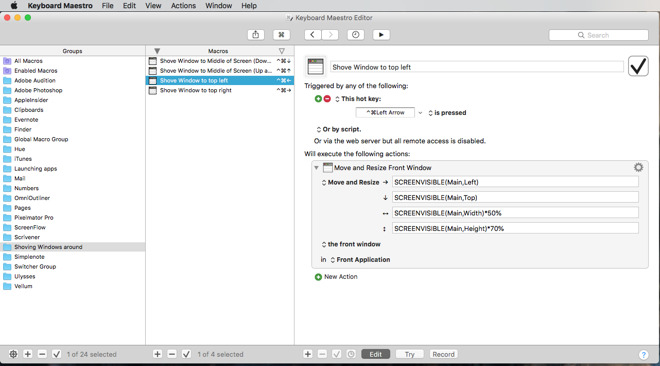Open the Window menu
The width and height of the screenshot is (660, 366).
point(218,5)
